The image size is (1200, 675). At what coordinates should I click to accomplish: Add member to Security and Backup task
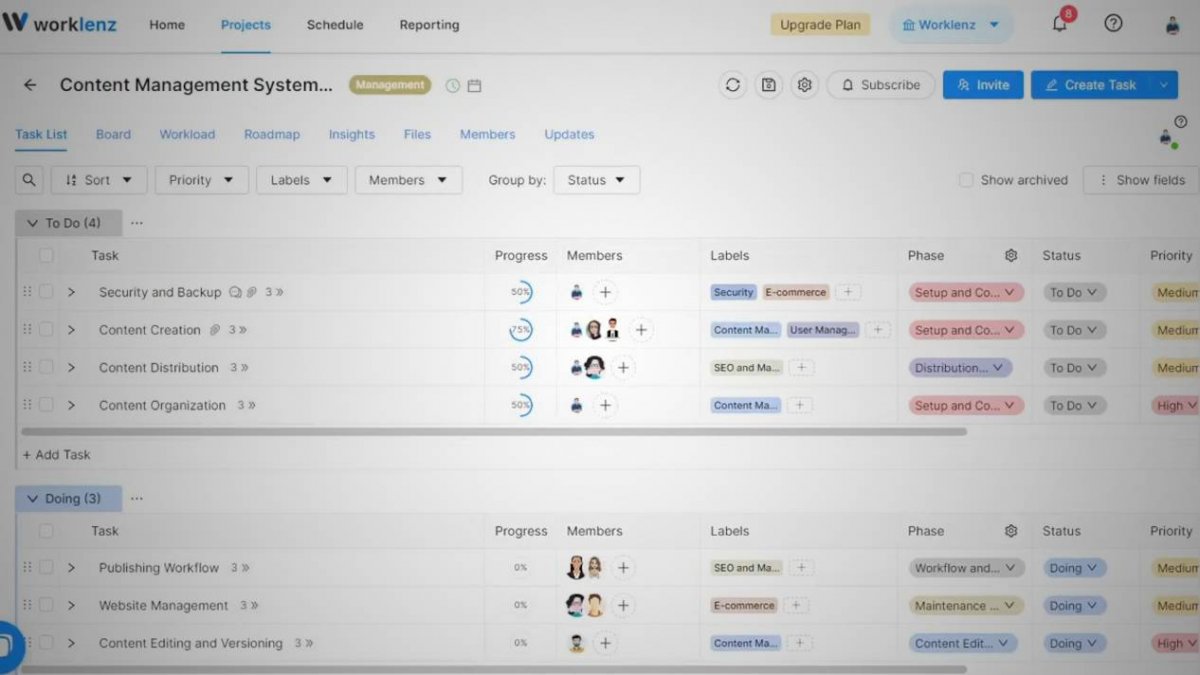605,293
